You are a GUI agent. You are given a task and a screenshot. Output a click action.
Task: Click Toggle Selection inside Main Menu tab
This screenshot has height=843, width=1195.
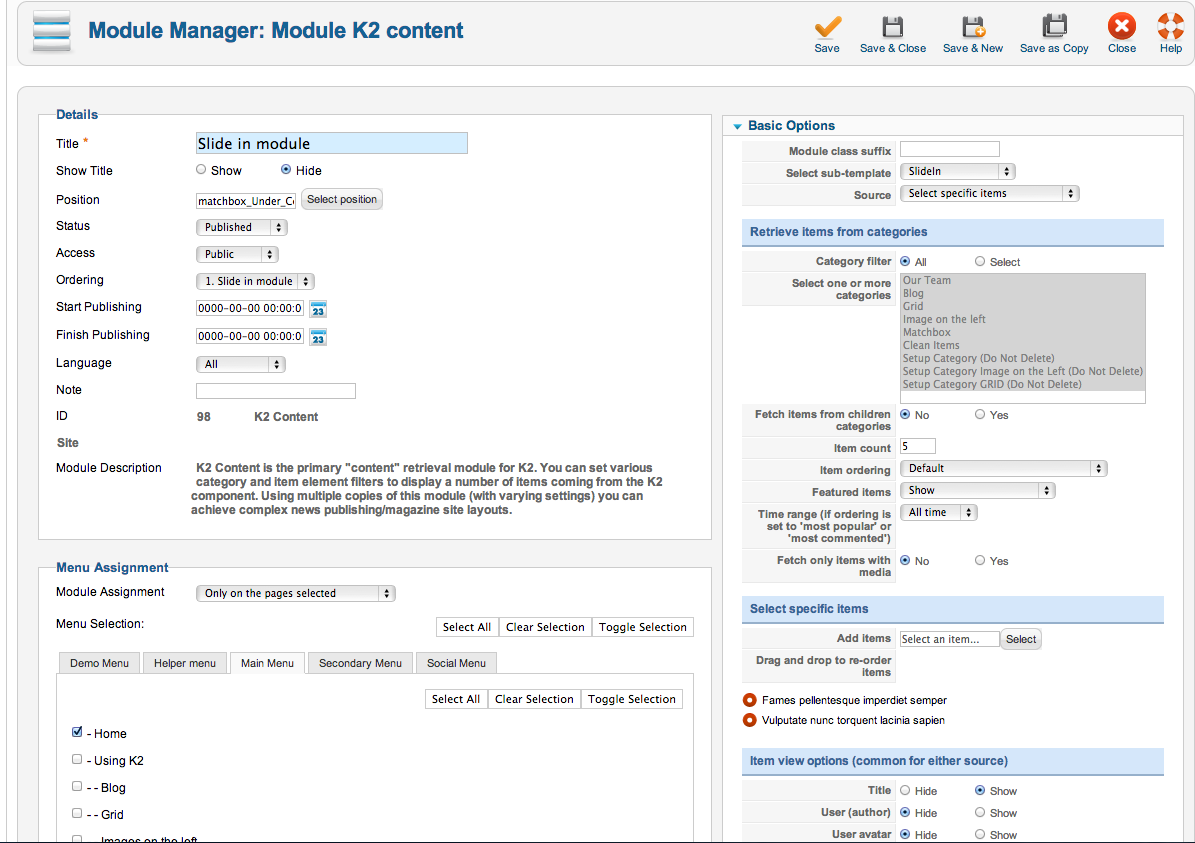click(x=632, y=699)
